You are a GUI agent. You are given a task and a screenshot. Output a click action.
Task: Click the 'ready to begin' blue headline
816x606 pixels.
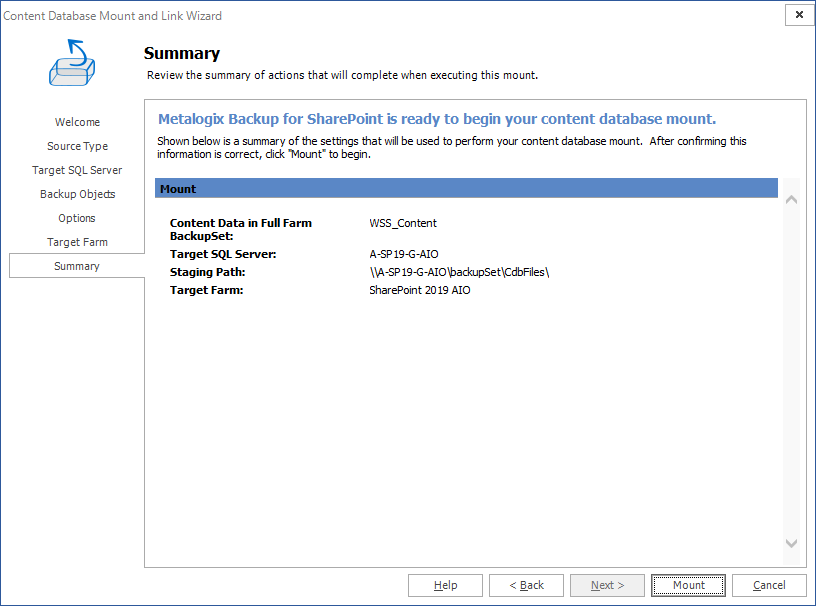(437, 119)
